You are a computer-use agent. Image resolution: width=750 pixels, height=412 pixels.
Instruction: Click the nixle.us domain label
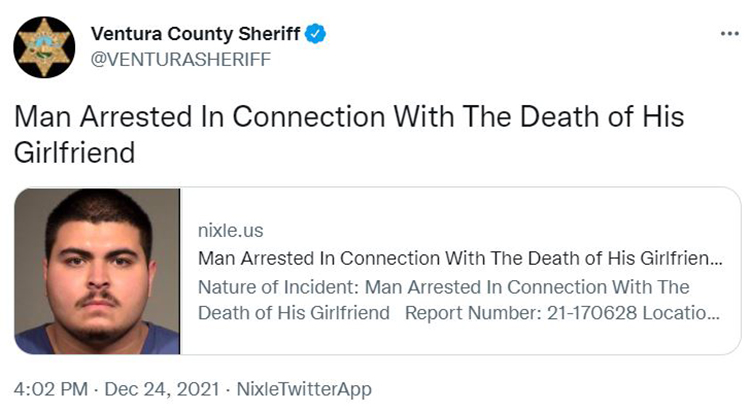click(x=231, y=231)
